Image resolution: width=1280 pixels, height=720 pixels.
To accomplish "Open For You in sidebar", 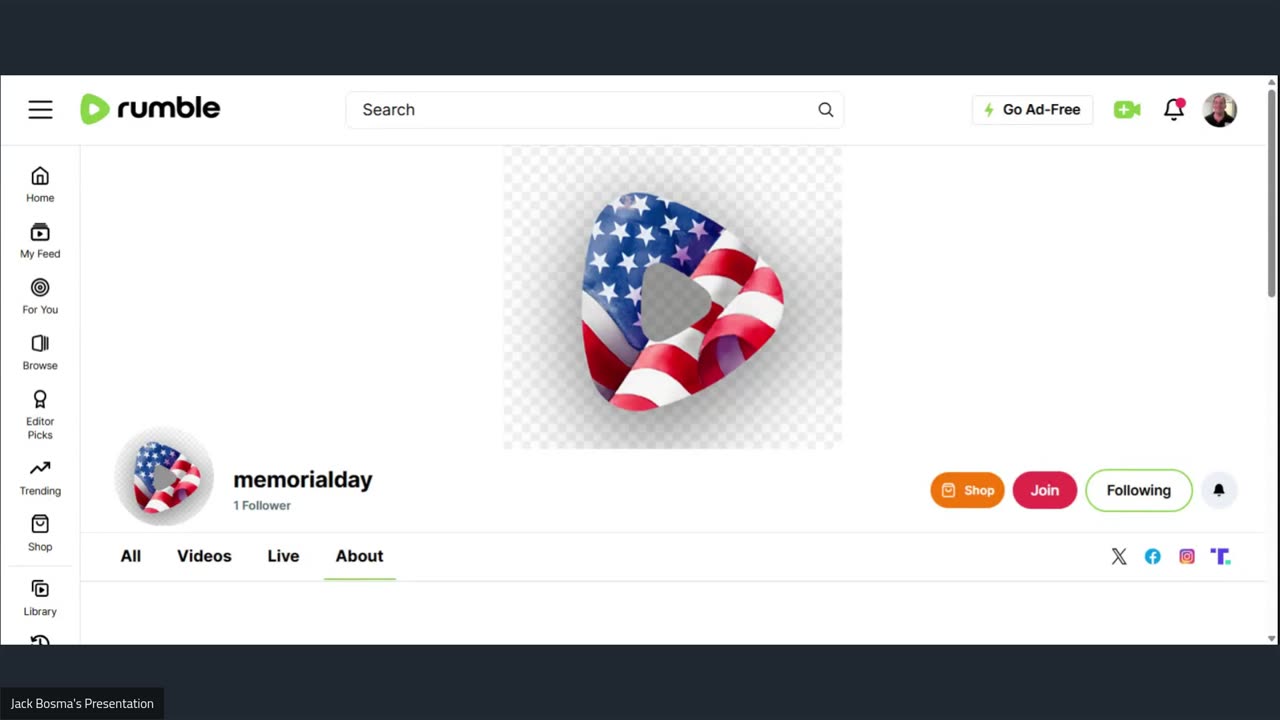I will point(40,297).
